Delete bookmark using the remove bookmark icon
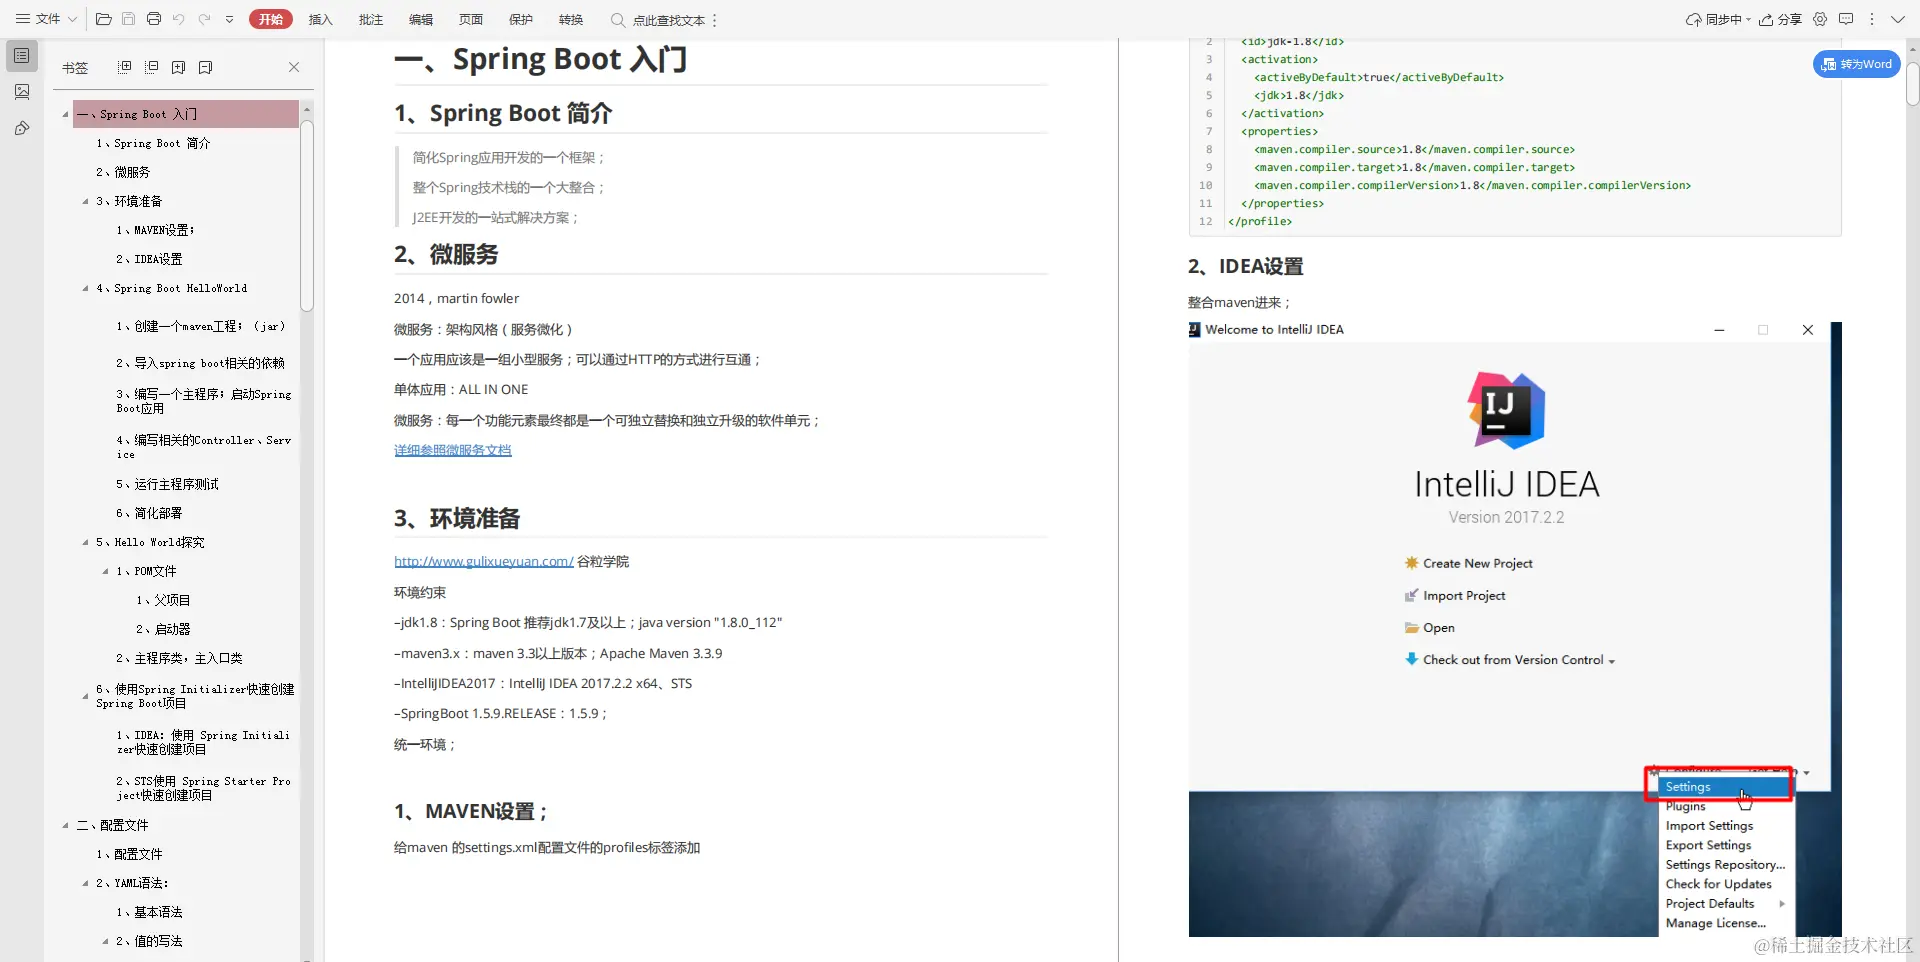Screen dimensions: 1920x962 coord(206,67)
